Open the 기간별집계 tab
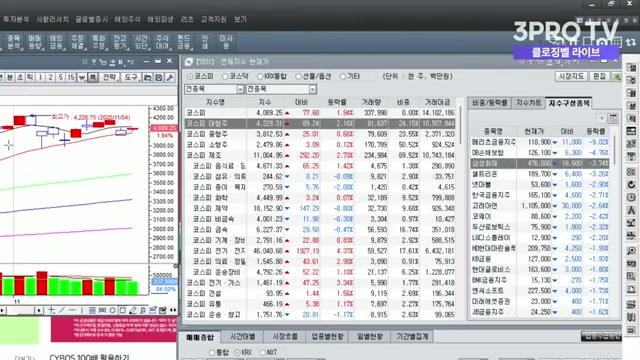The width and height of the screenshot is (640, 360). pyautogui.click(x=412, y=337)
